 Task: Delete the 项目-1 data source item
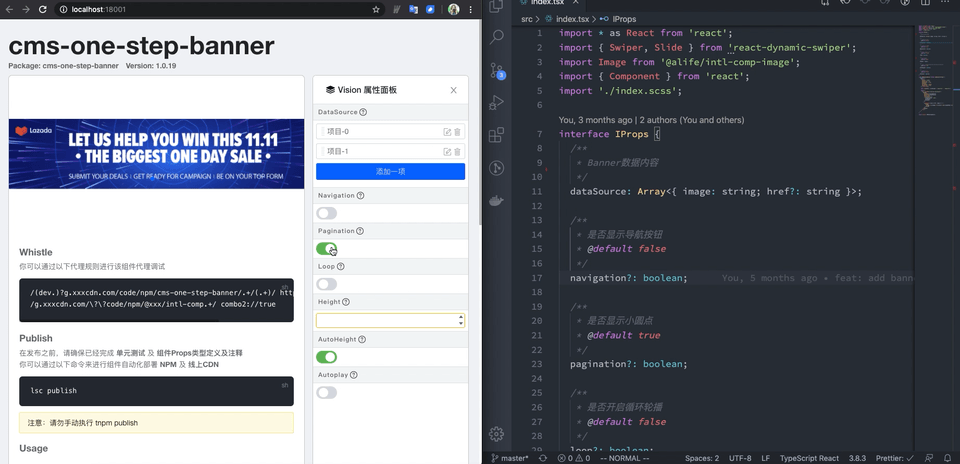(x=457, y=151)
